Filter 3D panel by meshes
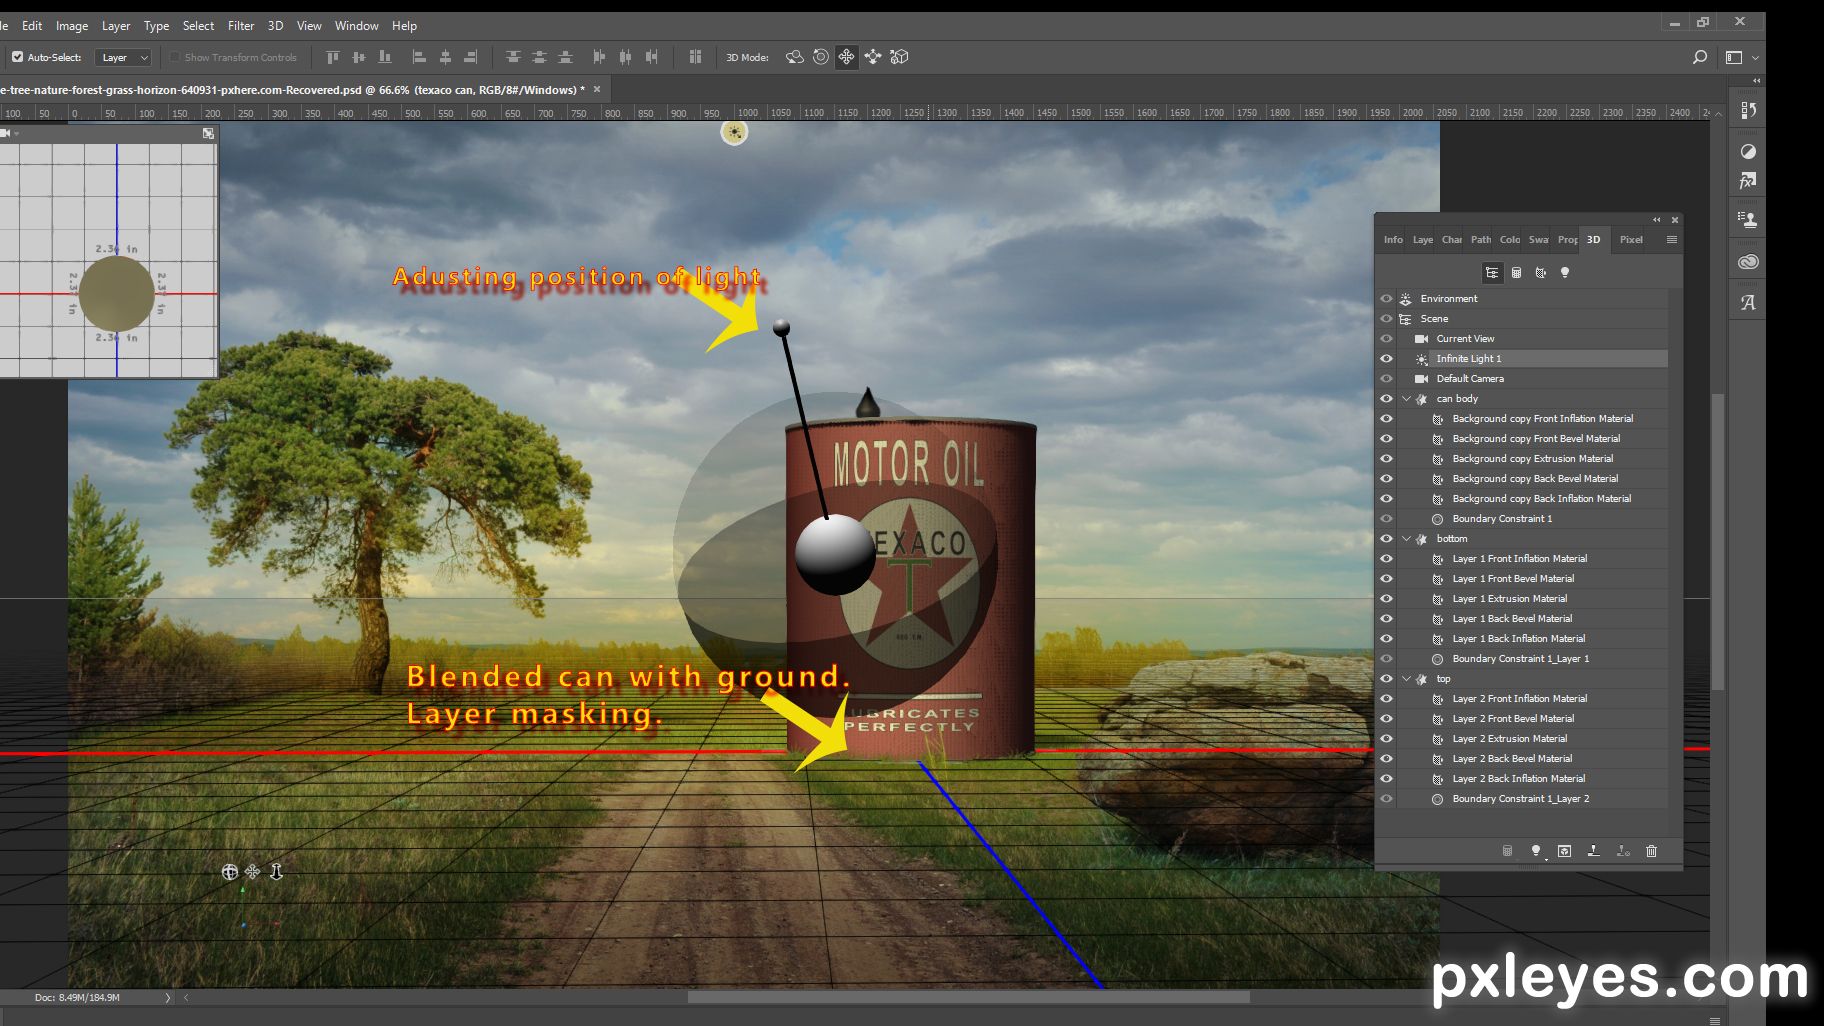 (1516, 273)
